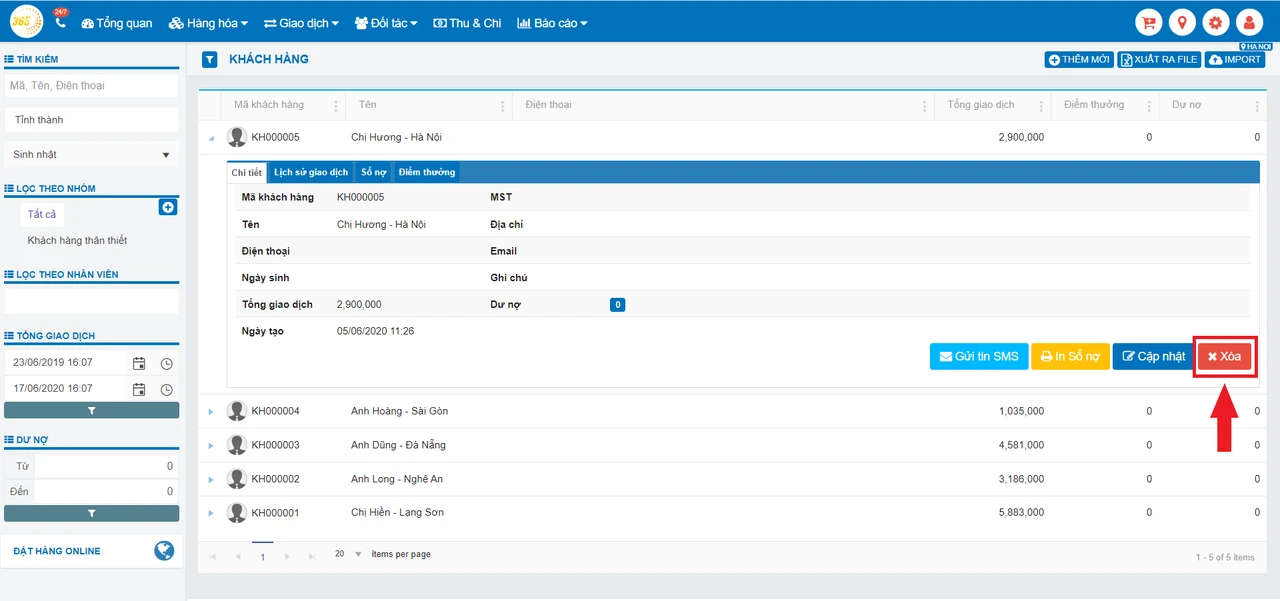Apply the Dư nợ range filter

tap(92, 513)
